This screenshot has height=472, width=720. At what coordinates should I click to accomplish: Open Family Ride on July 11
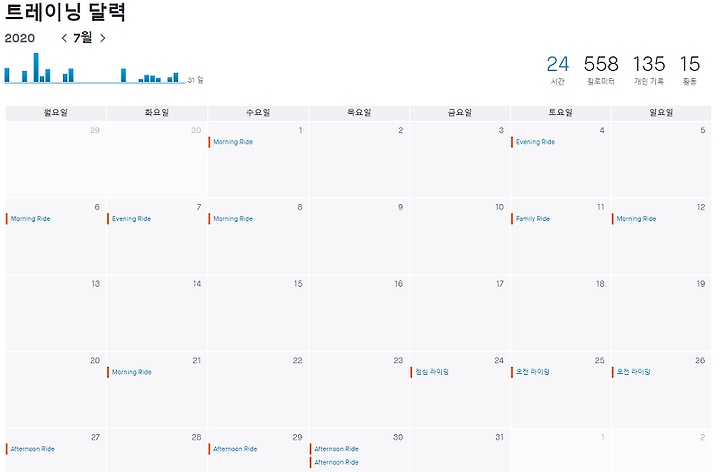[x=533, y=219]
